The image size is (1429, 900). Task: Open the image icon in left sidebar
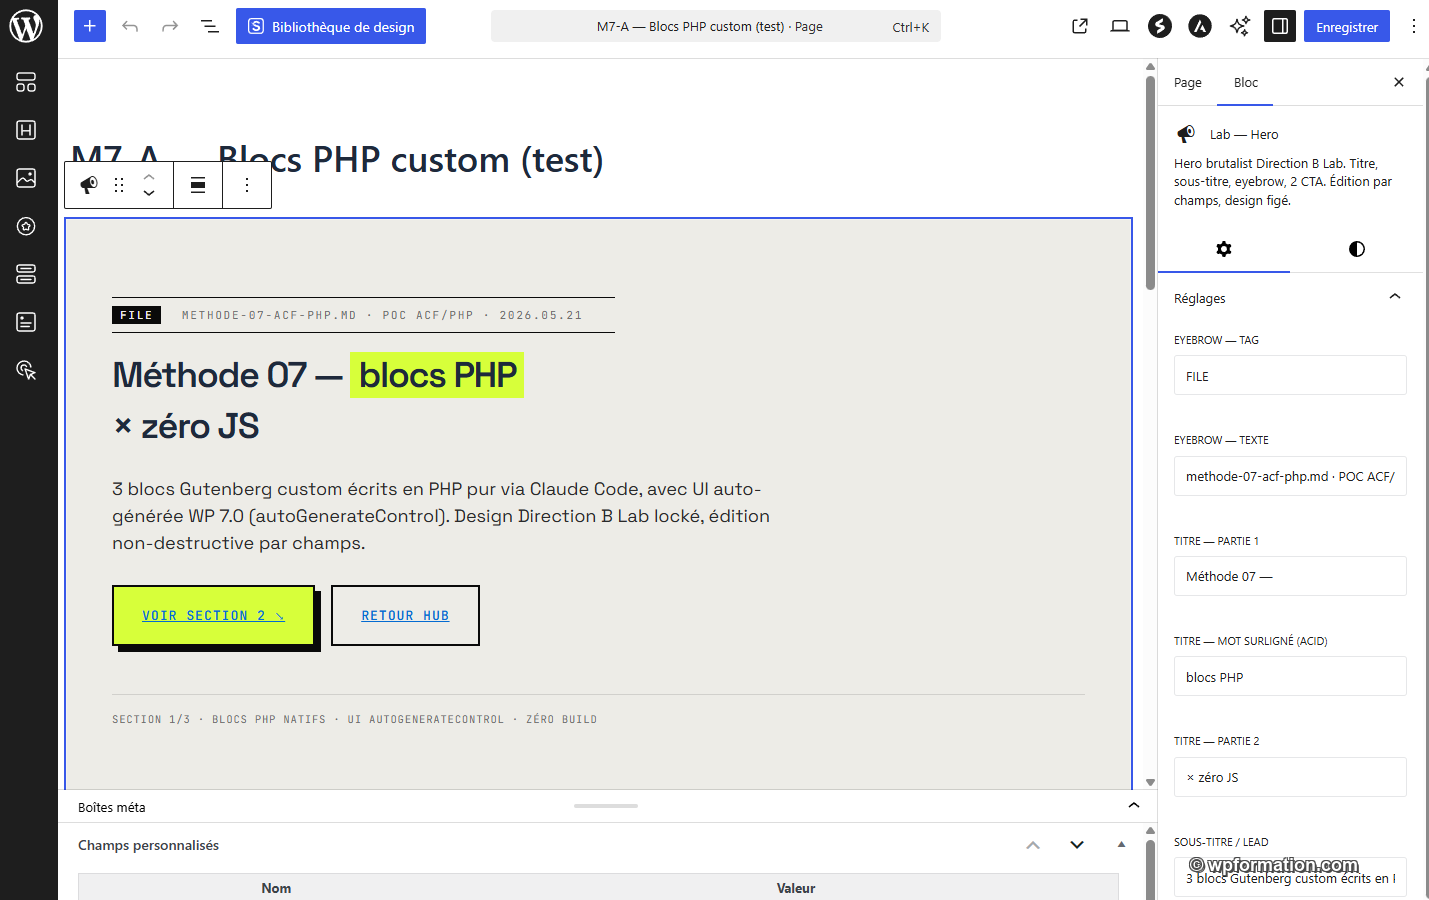(27, 178)
